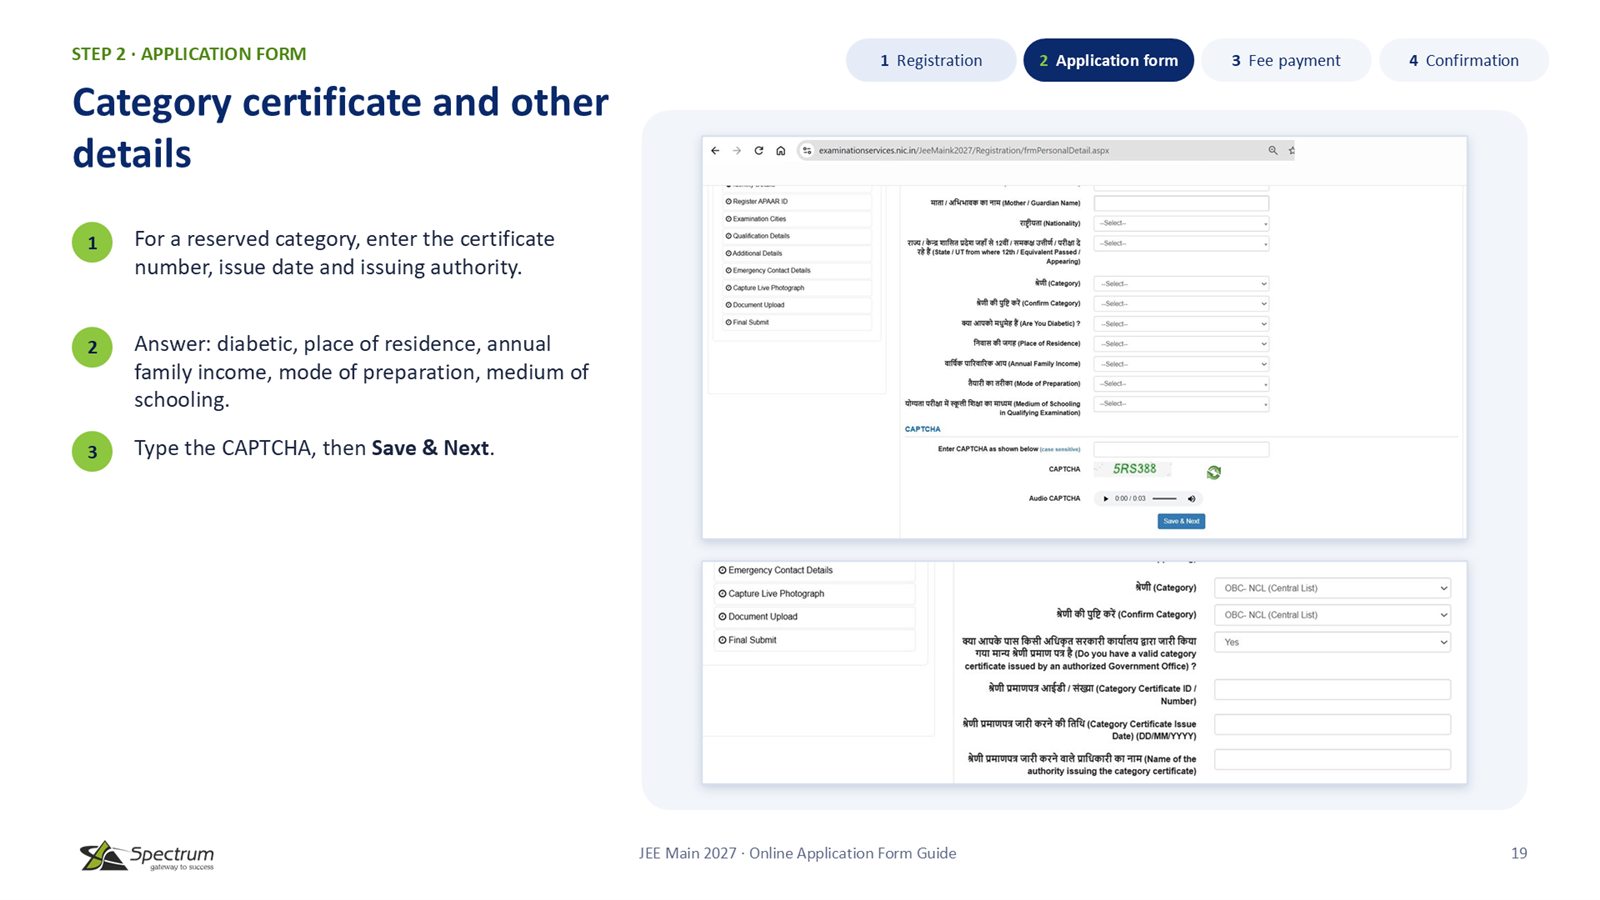The height and width of the screenshot is (900, 1600).
Task: Click the browser URL address bar
Action: point(1046,151)
